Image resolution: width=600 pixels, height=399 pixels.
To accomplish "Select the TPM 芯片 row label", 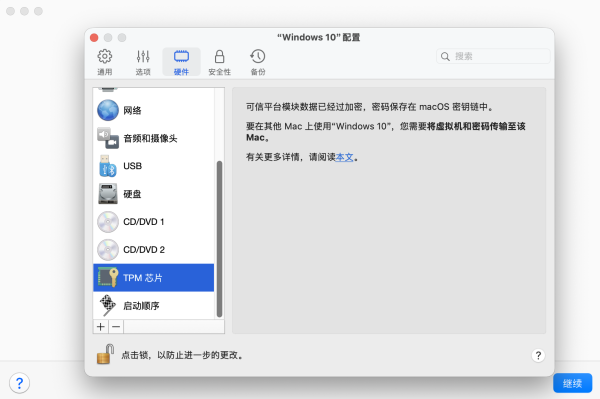I will (x=143, y=278).
